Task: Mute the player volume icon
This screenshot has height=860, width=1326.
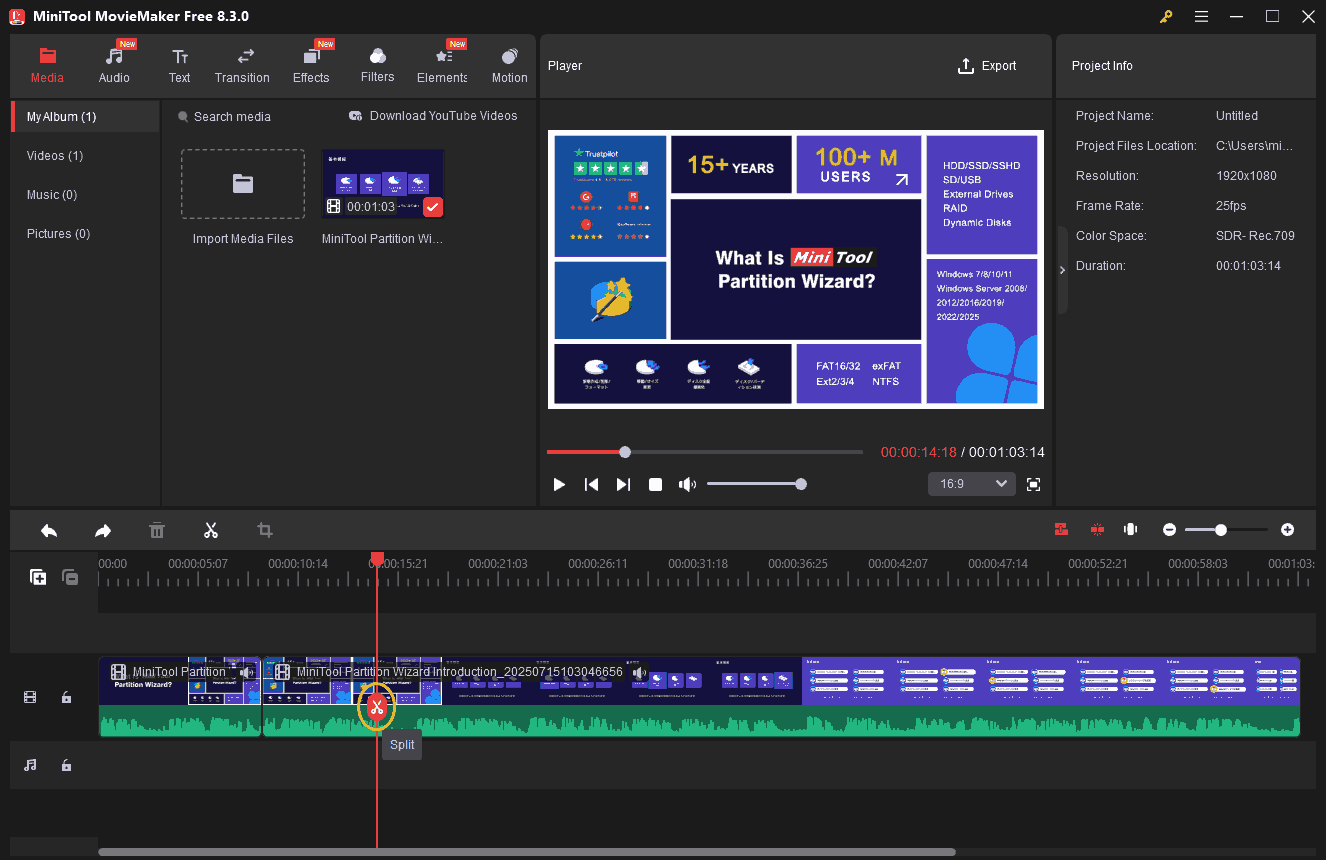Action: pyautogui.click(x=687, y=484)
